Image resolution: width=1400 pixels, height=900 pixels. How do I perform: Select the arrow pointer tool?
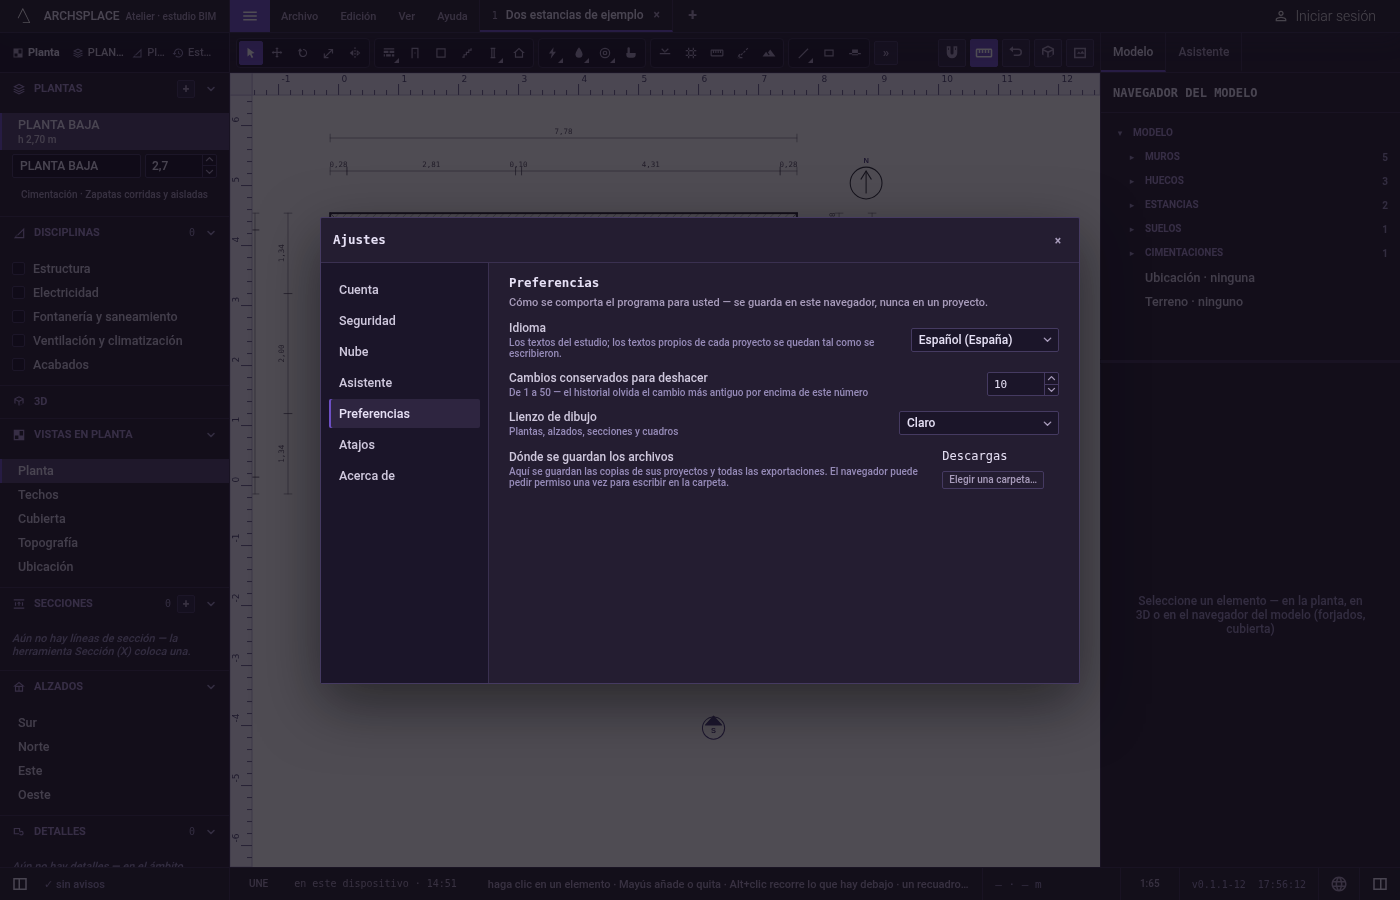pos(251,53)
